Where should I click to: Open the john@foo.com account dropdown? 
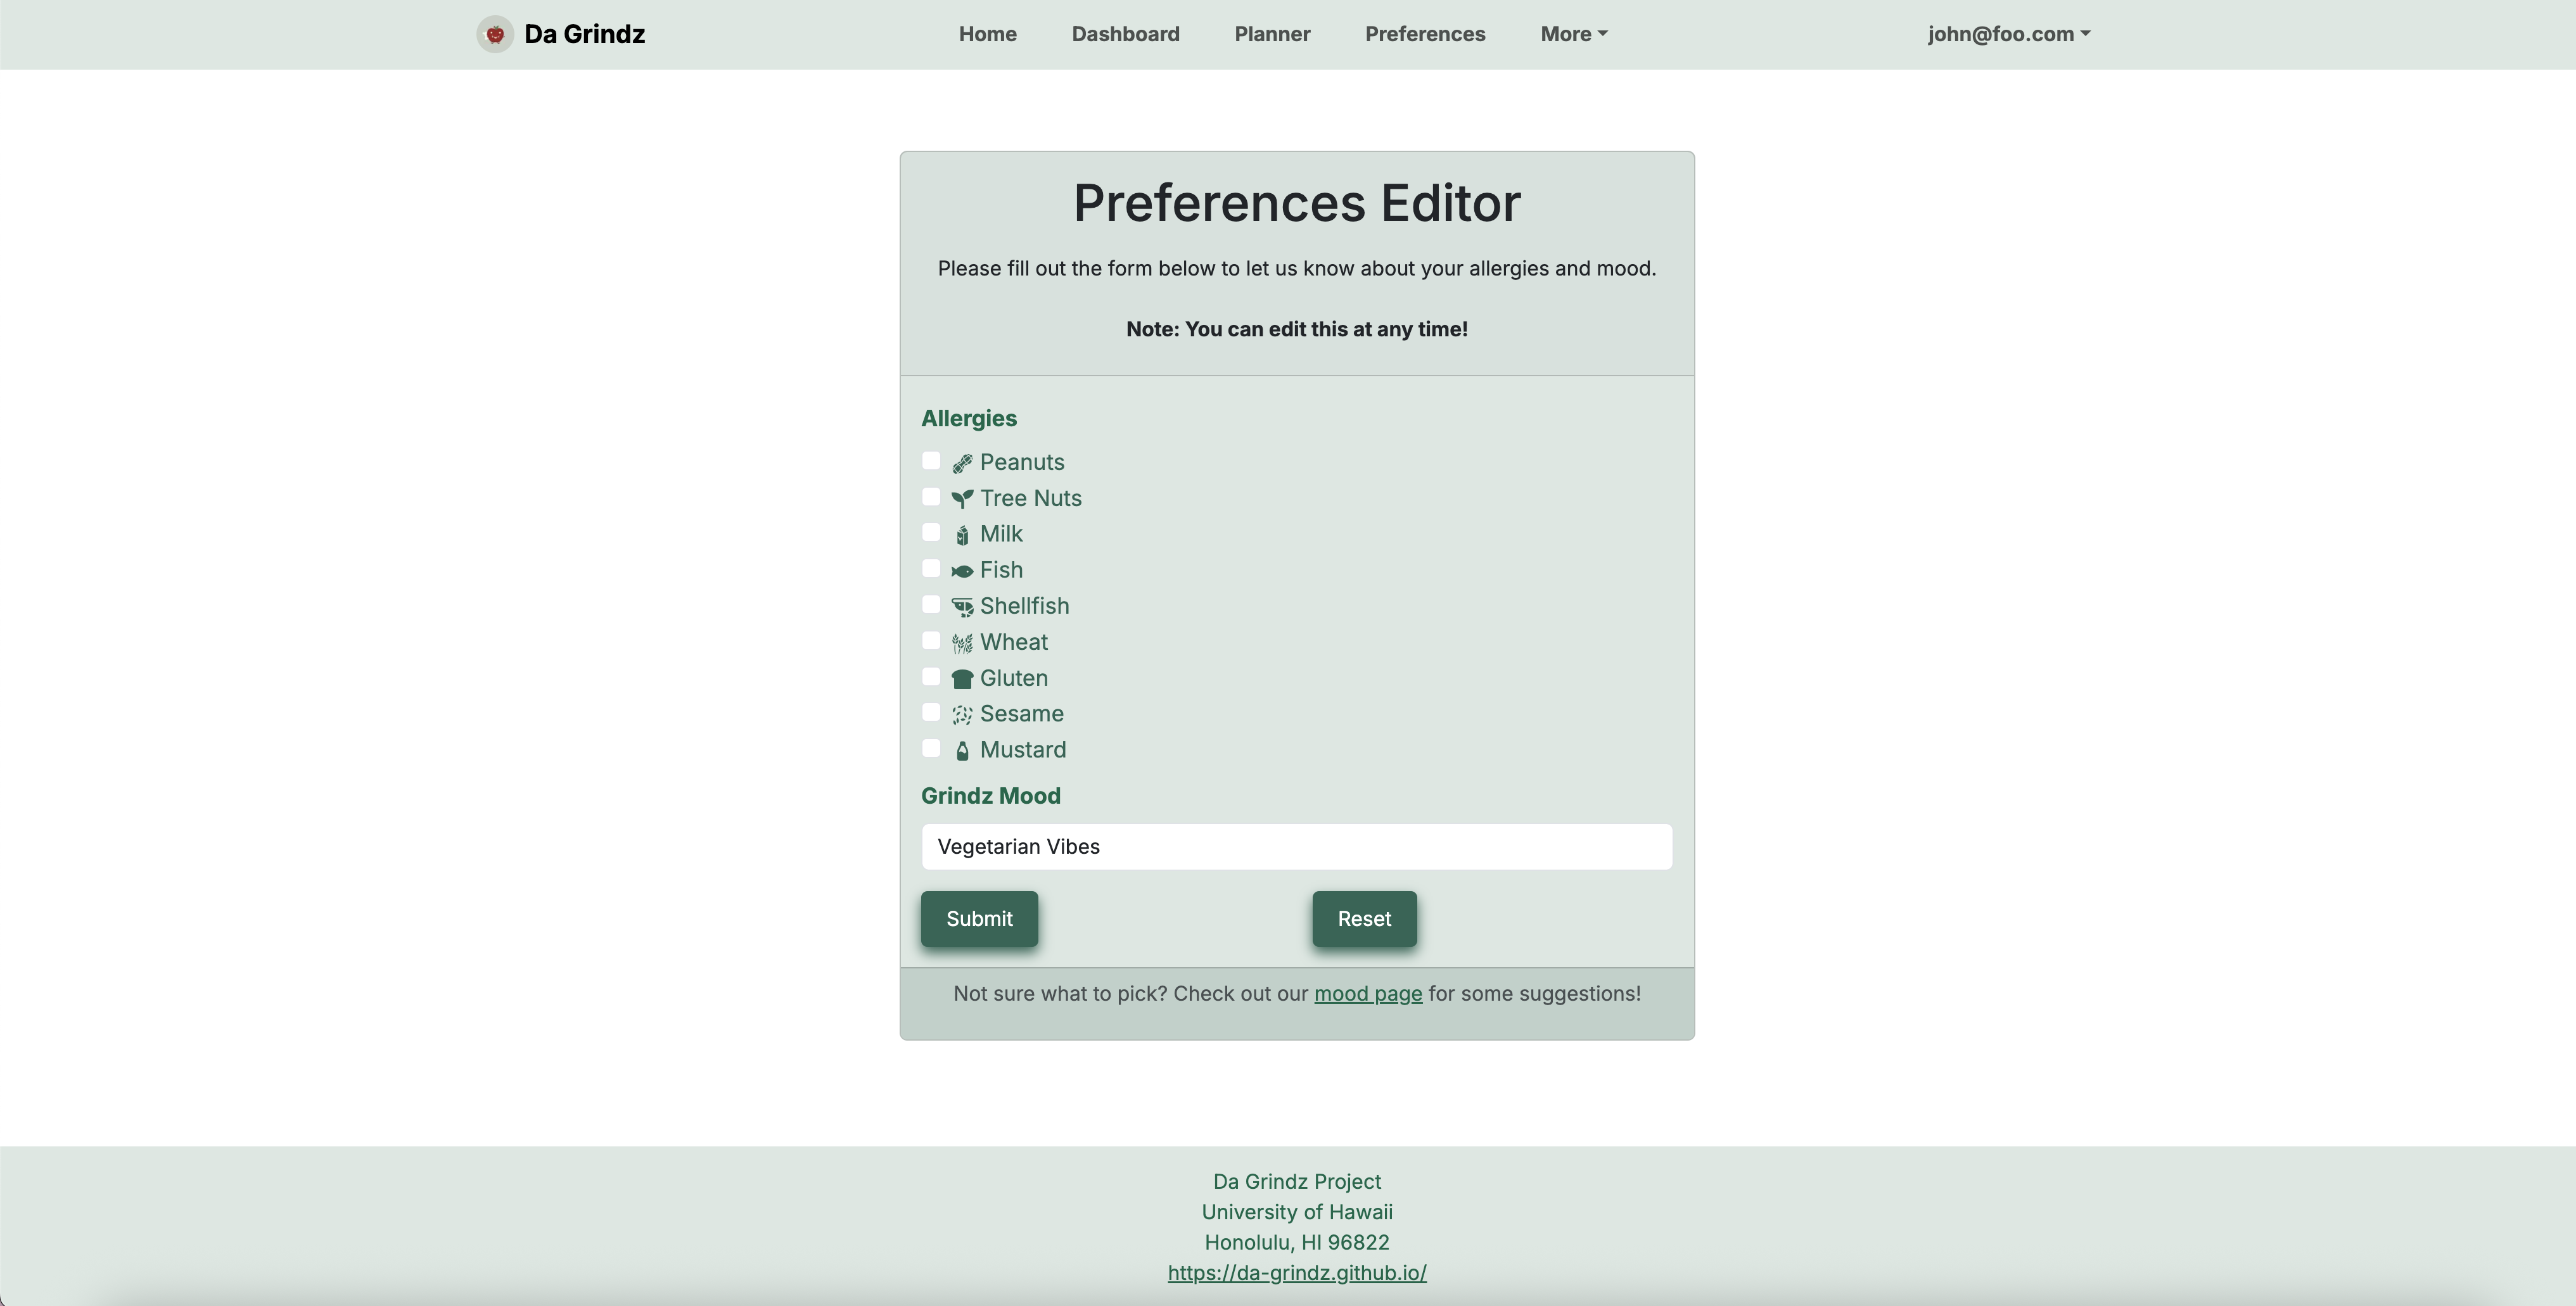point(2008,34)
